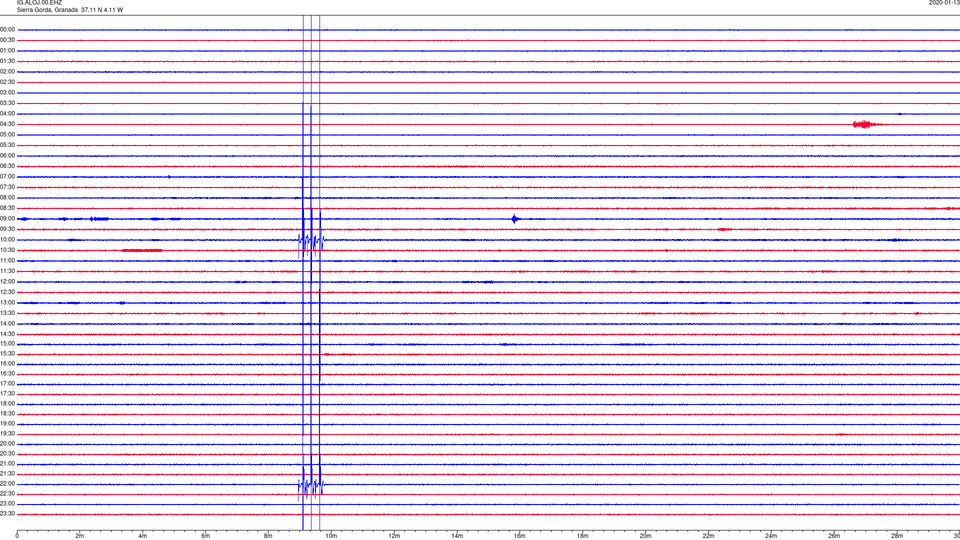Click the 11:30 time label

click(7, 271)
